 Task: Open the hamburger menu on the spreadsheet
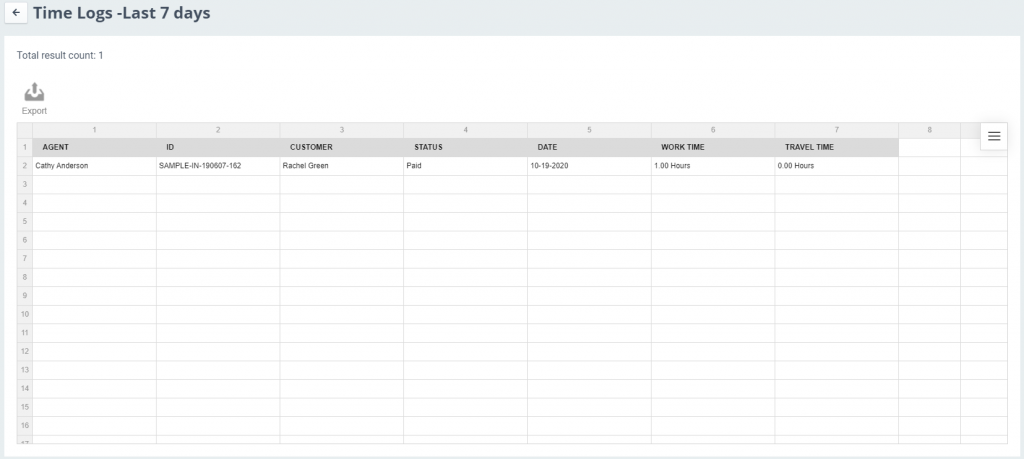994,136
